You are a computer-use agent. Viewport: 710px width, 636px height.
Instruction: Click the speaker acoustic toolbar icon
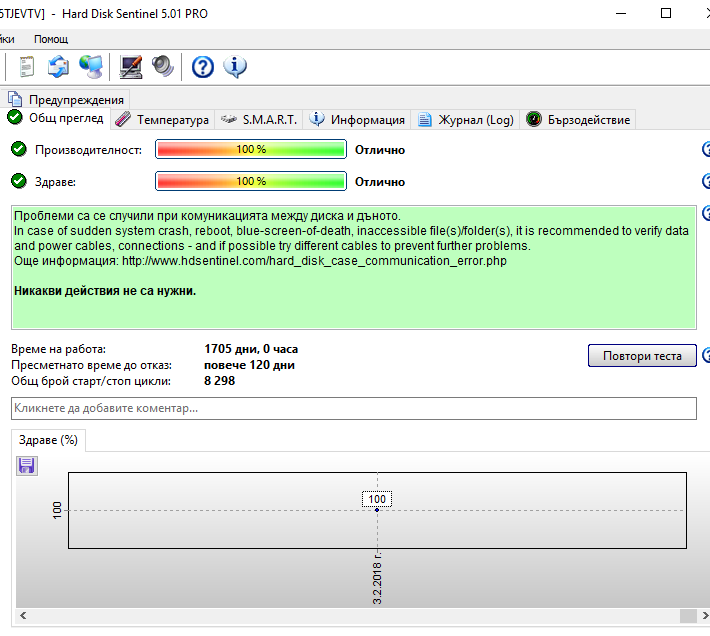[x=163, y=67]
